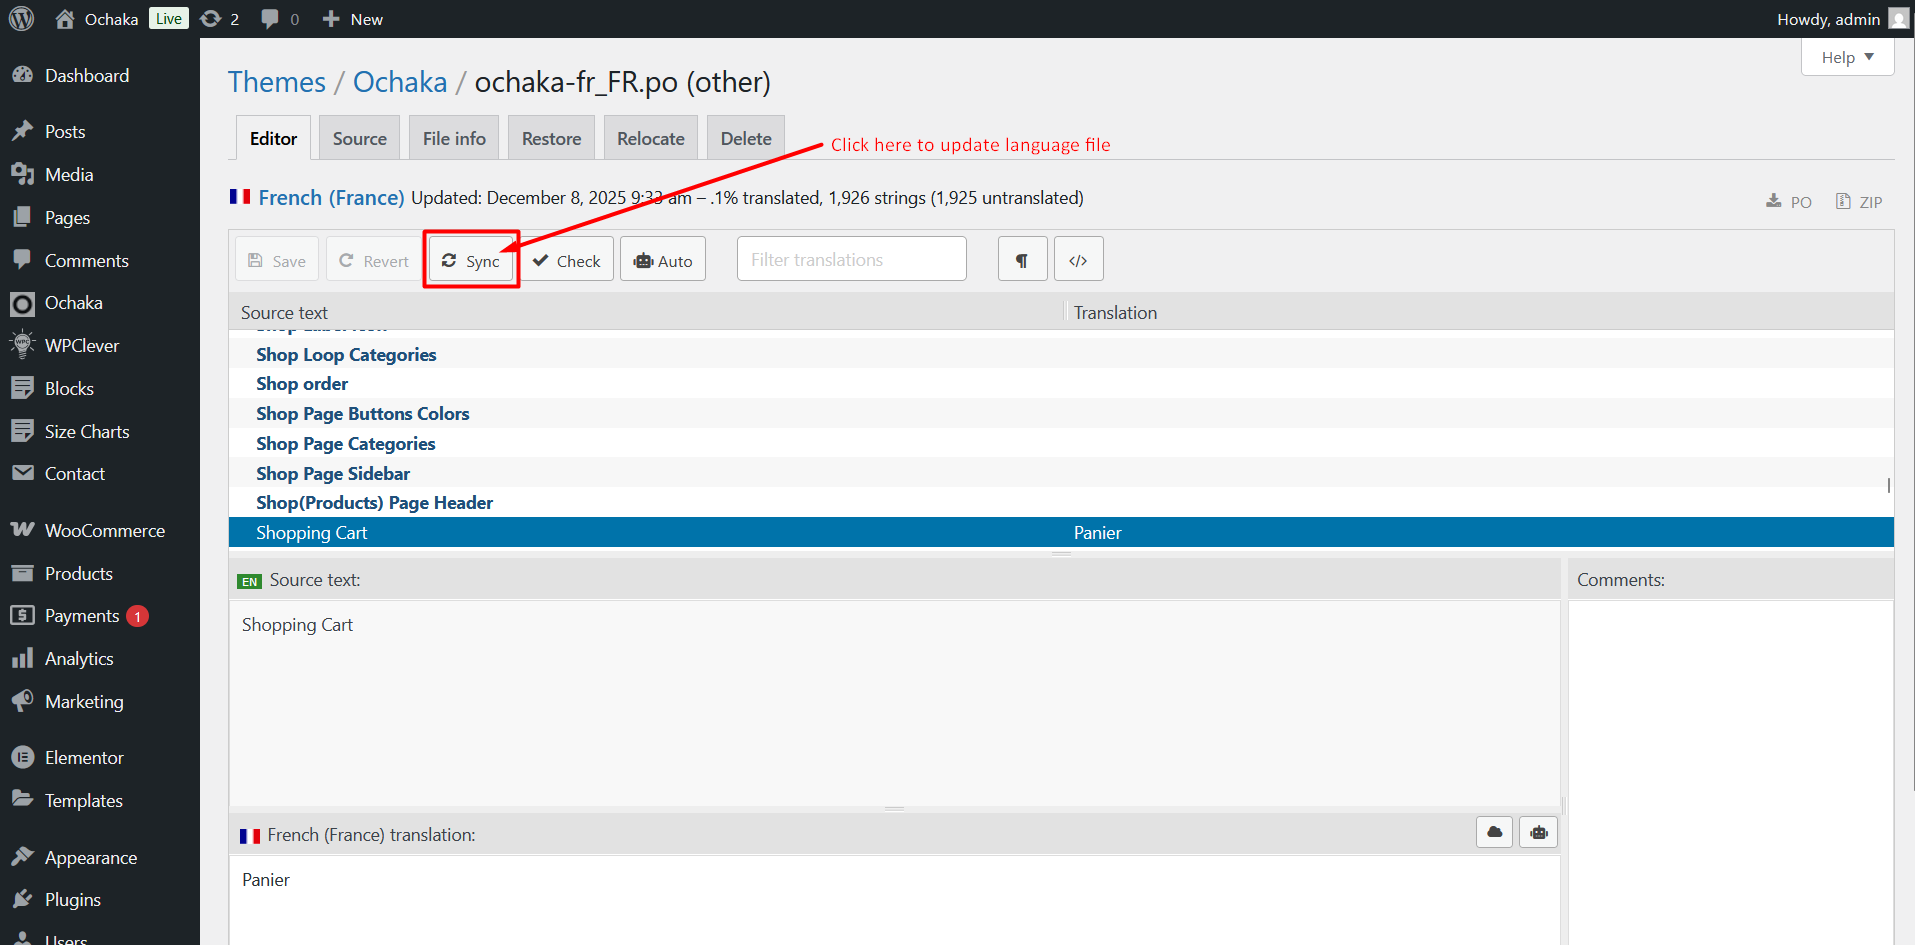The width and height of the screenshot is (1915, 945).
Task: Toggle code view with the angle brackets icon
Action: [1078, 260]
